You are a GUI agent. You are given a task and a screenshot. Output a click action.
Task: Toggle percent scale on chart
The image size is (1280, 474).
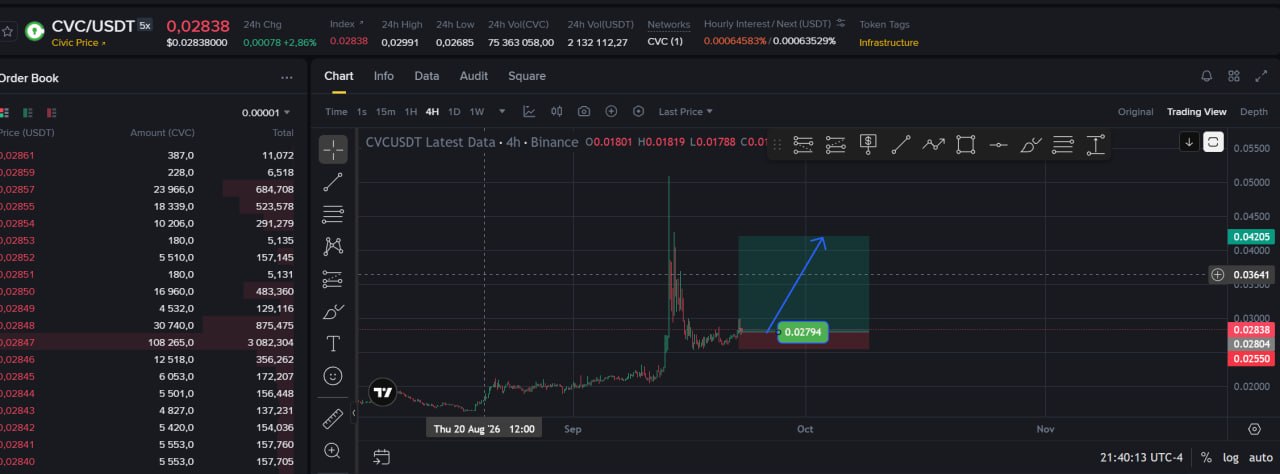pyautogui.click(x=1206, y=458)
